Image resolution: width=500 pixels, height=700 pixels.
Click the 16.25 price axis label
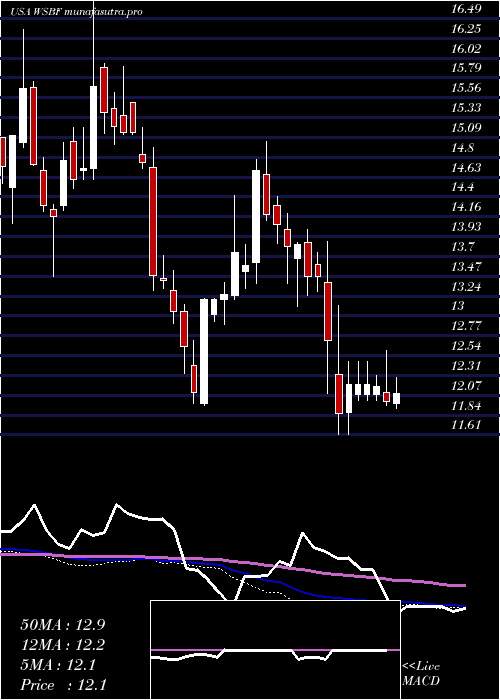(x=466, y=29)
